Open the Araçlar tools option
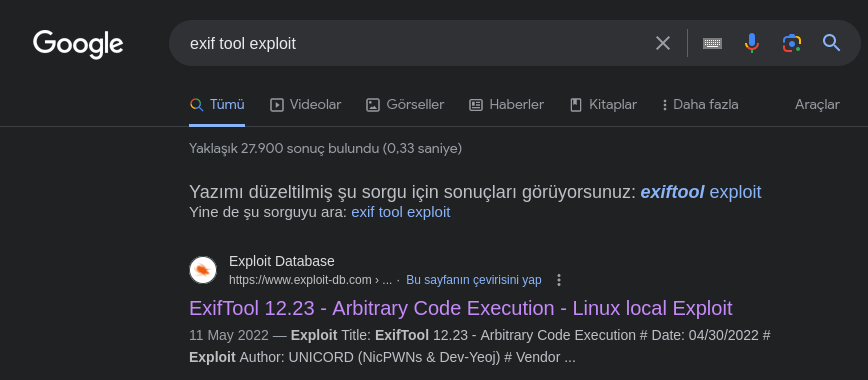 (817, 105)
